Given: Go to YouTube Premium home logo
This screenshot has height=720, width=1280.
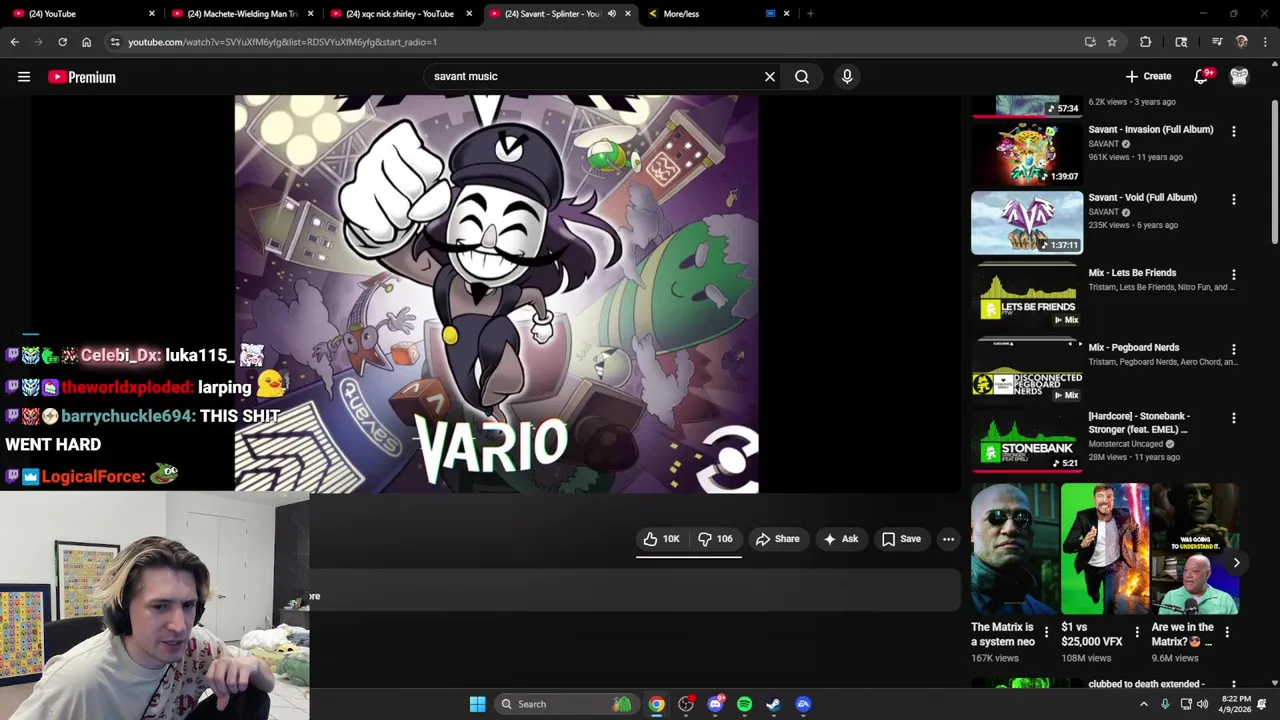Looking at the screenshot, I should point(82,77).
